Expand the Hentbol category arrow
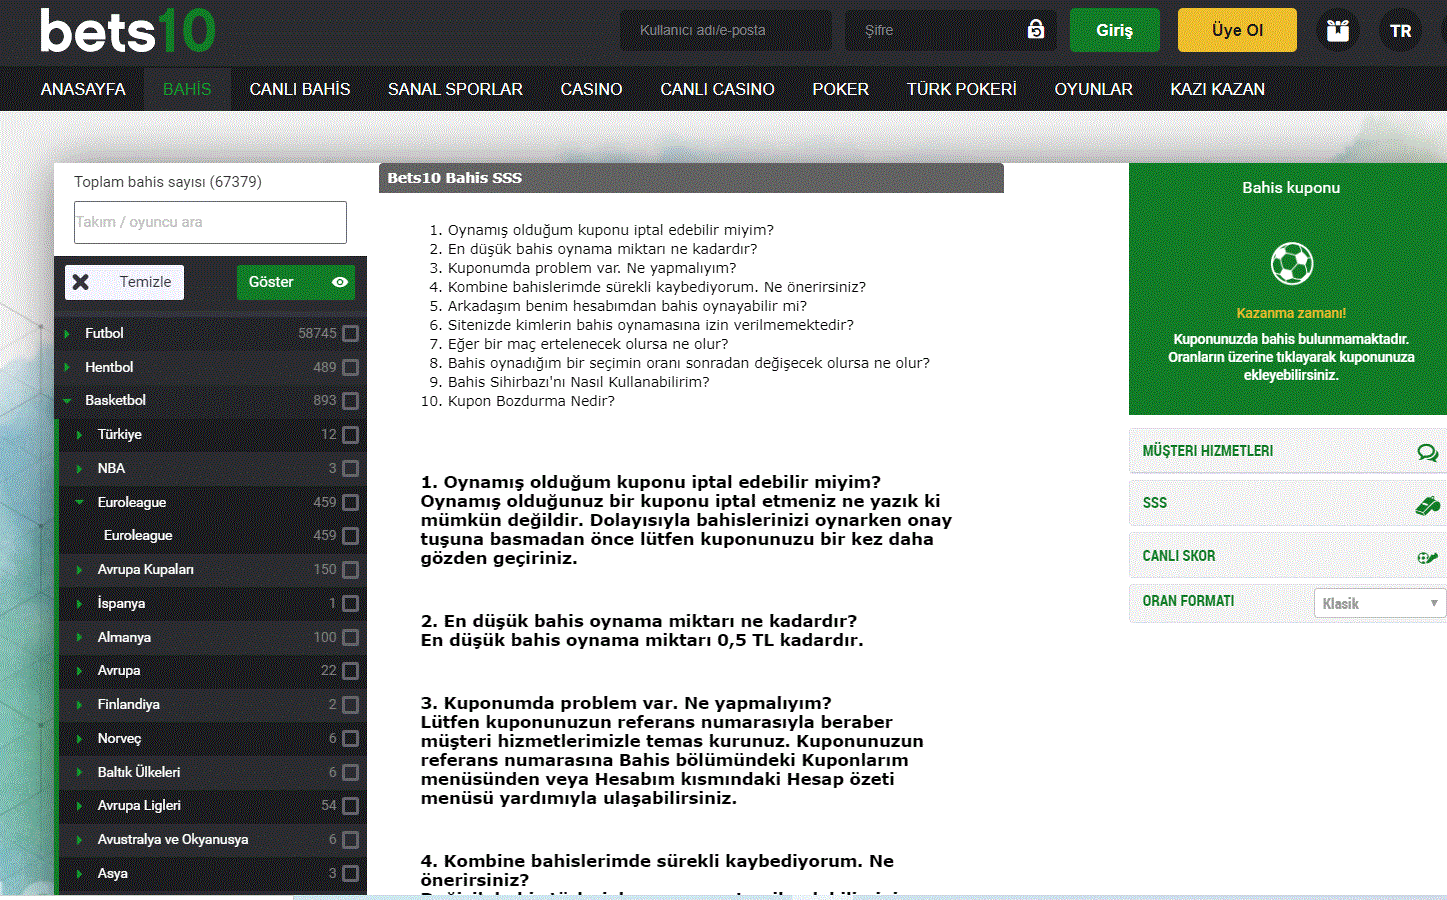1447x900 pixels. [x=67, y=367]
